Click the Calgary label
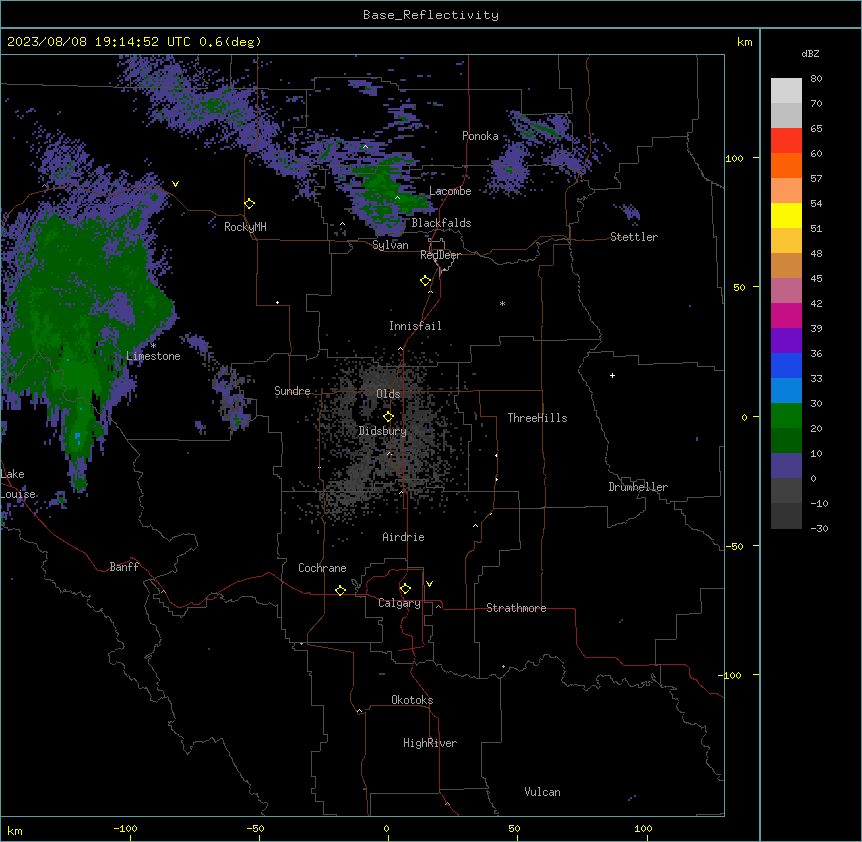 point(399,603)
